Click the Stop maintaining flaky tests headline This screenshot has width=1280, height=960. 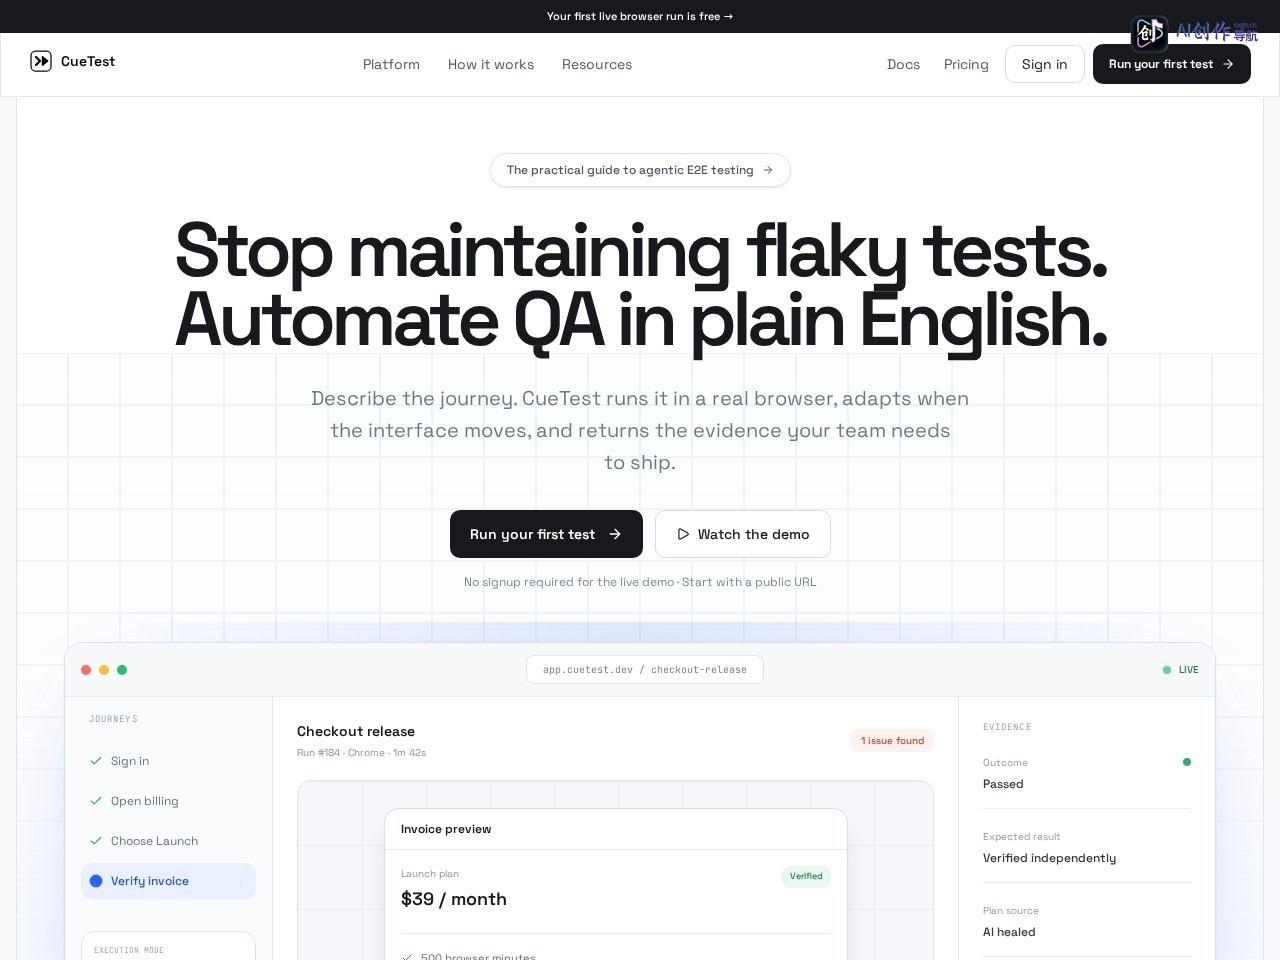click(641, 251)
